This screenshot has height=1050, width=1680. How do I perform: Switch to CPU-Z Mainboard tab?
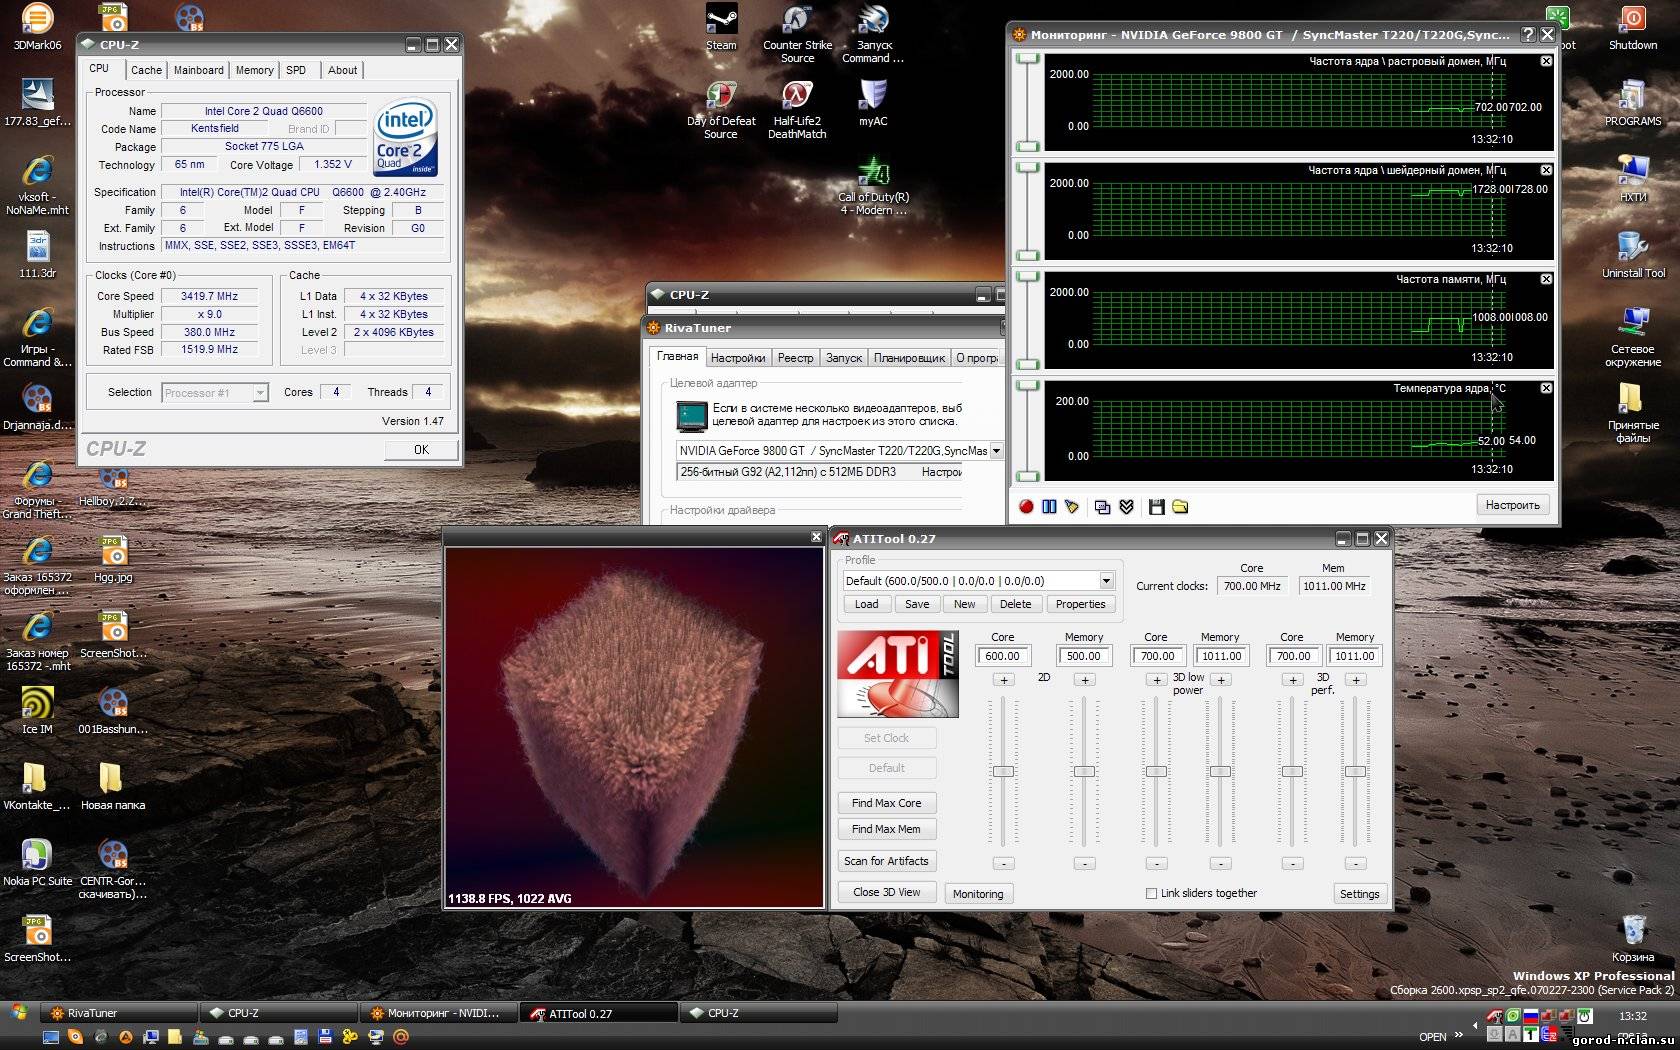(x=199, y=70)
